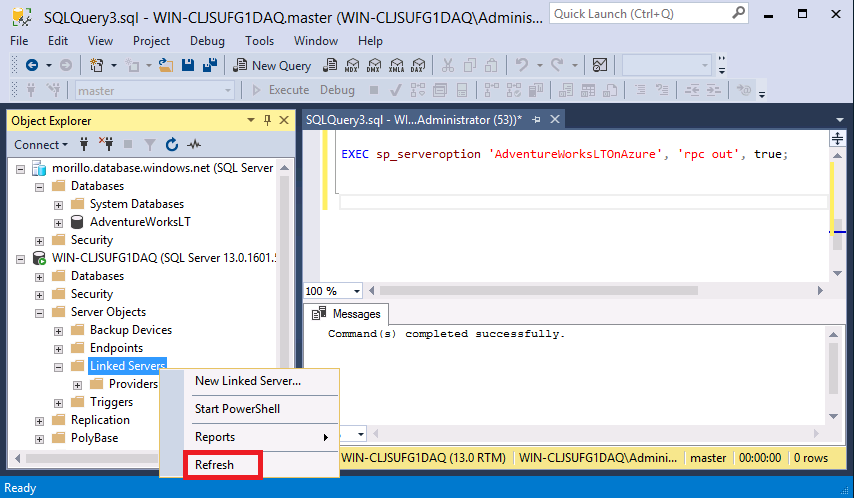Open the File menu
Image resolution: width=854 pixels, height=498 pixels.
[x=19, y=41]
